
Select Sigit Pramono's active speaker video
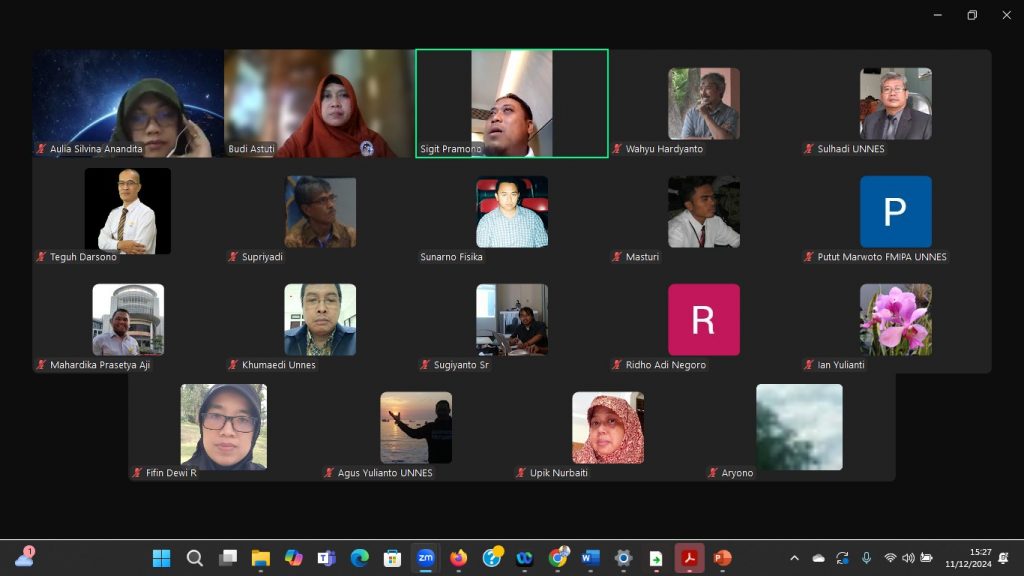point(511,103)
